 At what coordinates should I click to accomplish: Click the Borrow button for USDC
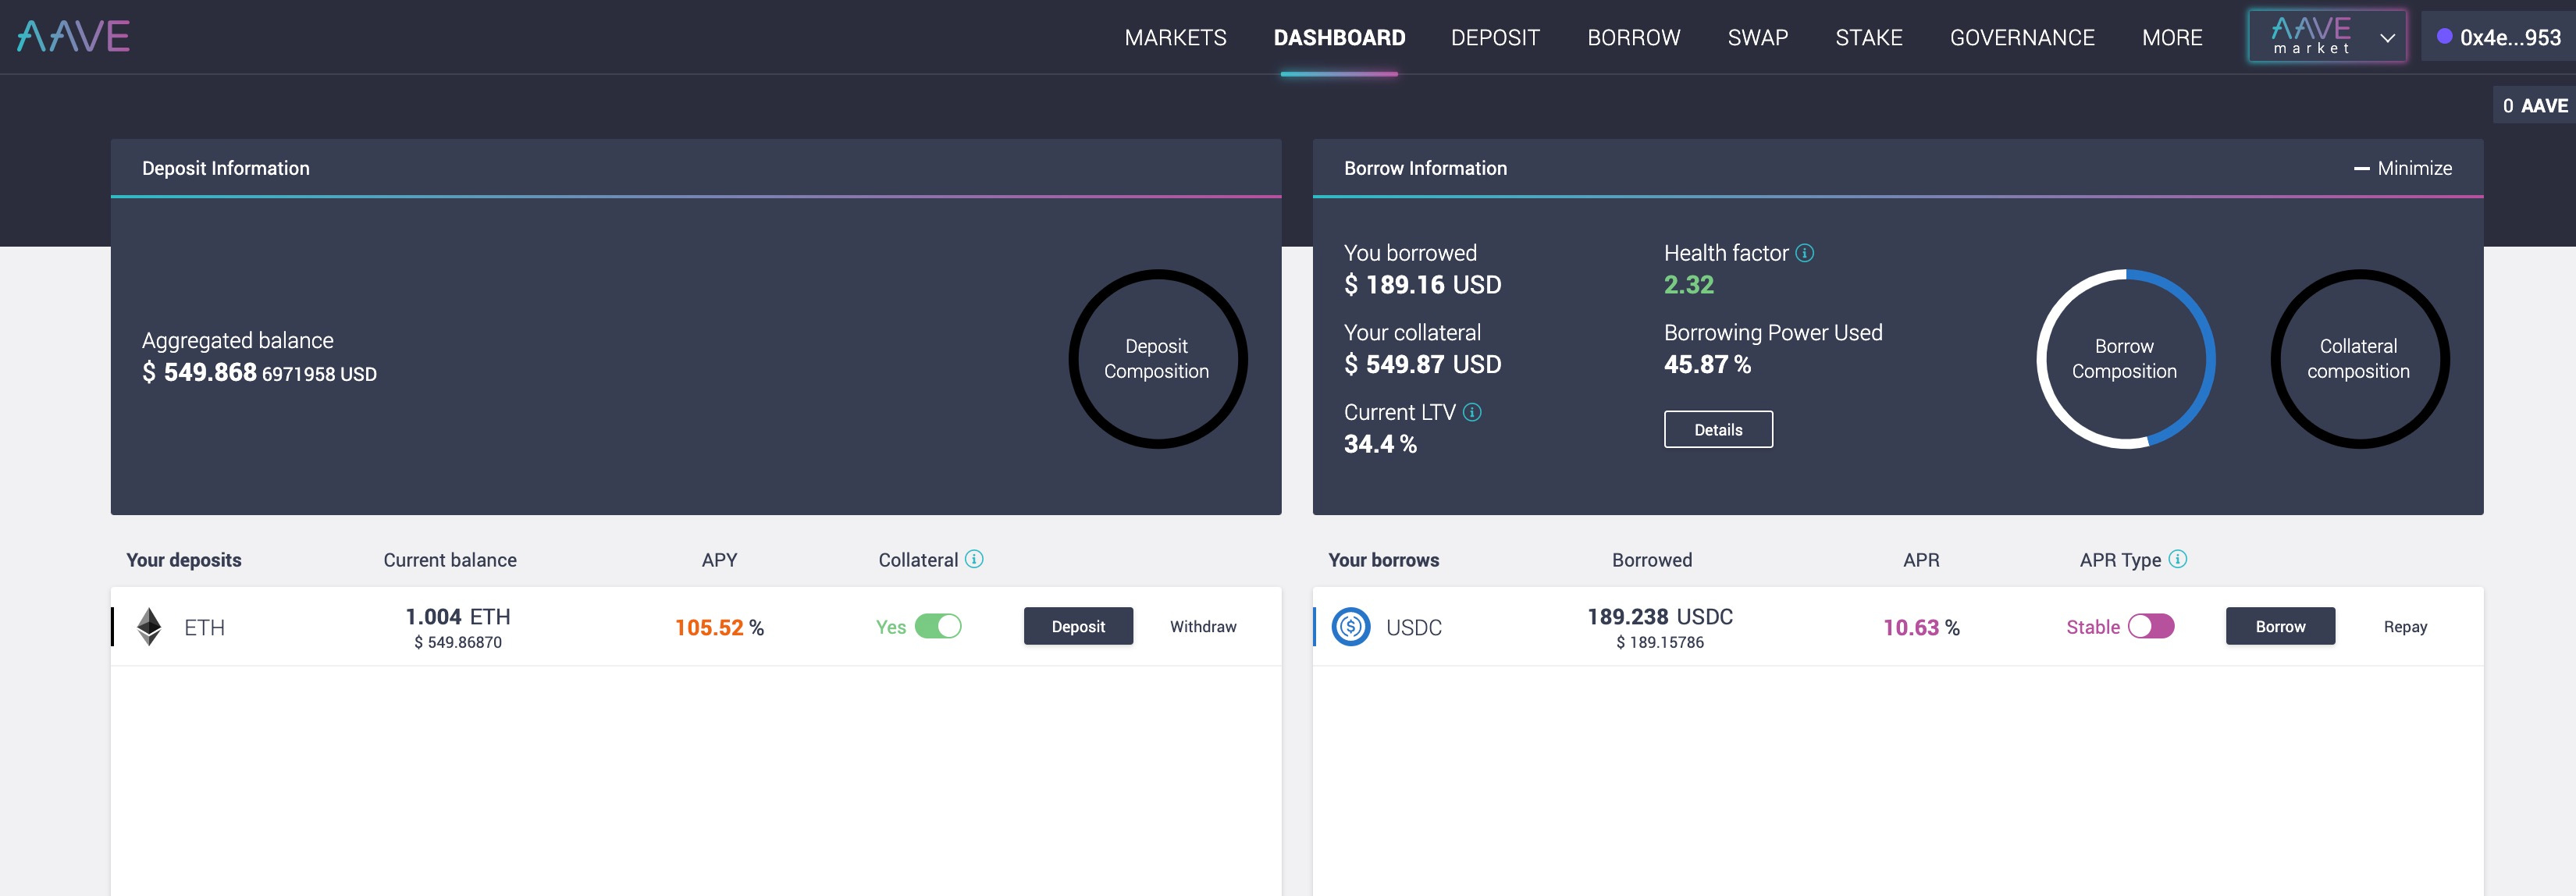[x=2280, y=626]
